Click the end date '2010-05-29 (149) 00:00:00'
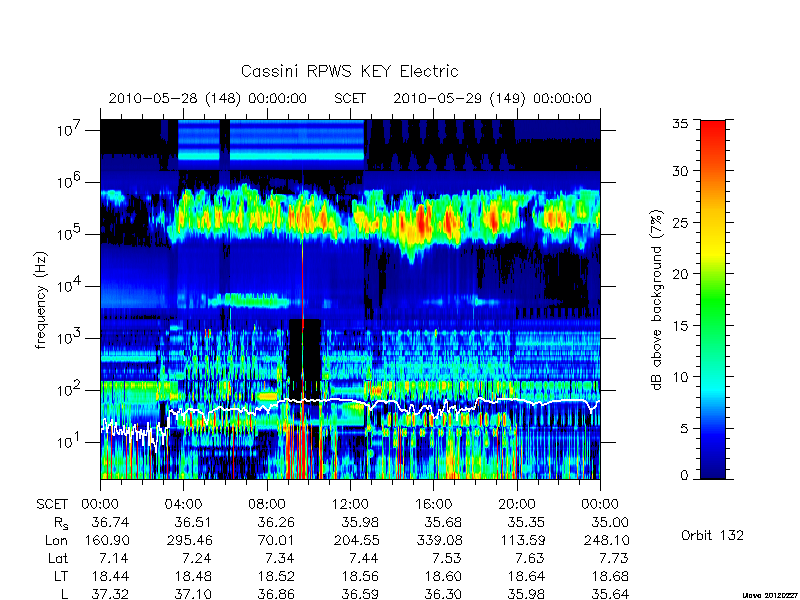The image size is (800, 600). 492,98
